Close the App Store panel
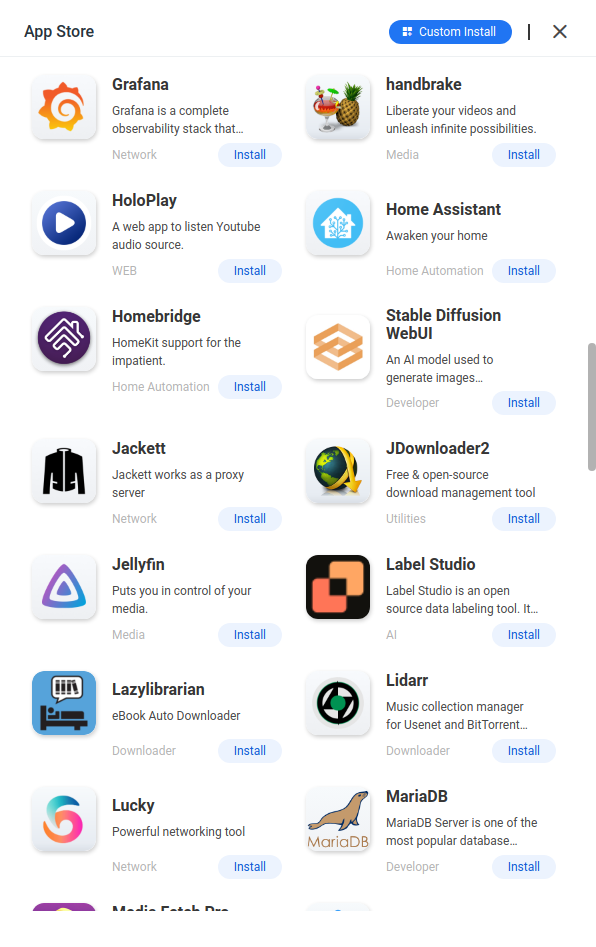The height and width of the screenshot is (947, 596). tap(560, 31)
